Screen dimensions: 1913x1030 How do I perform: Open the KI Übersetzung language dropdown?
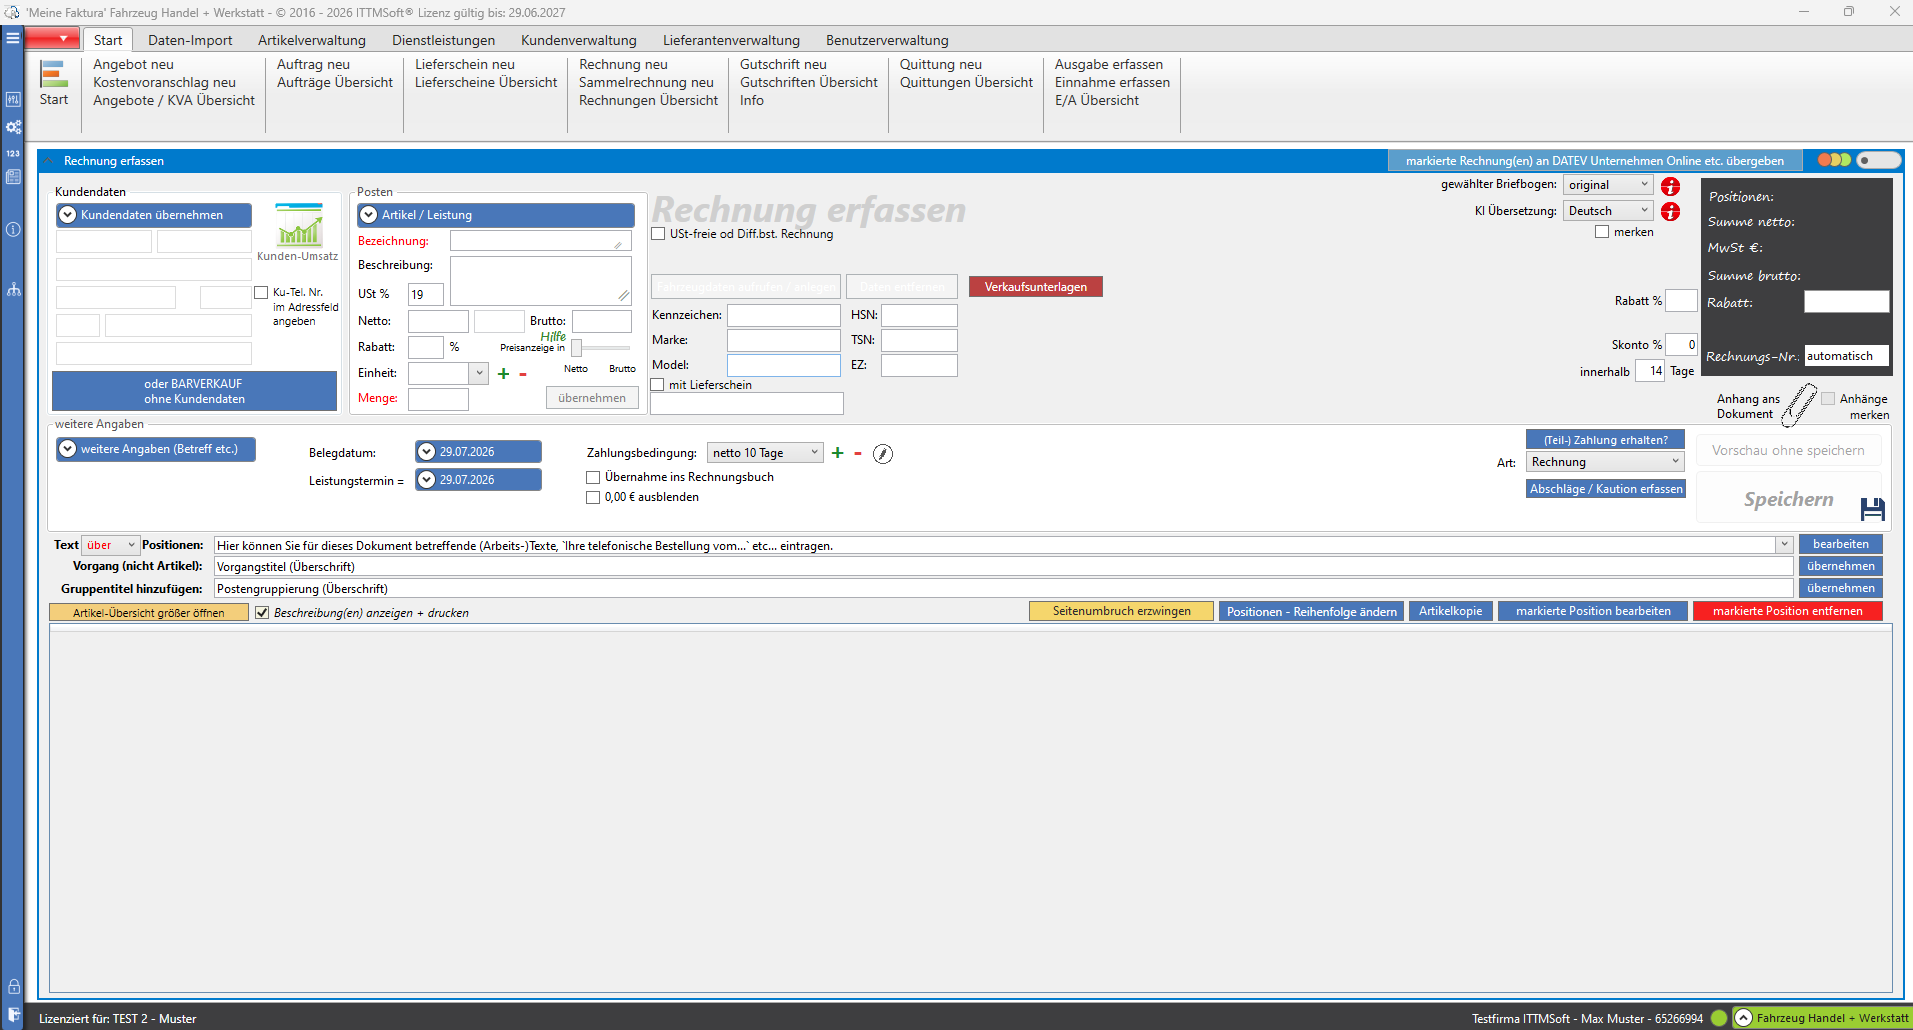(x=1608, y=211)
